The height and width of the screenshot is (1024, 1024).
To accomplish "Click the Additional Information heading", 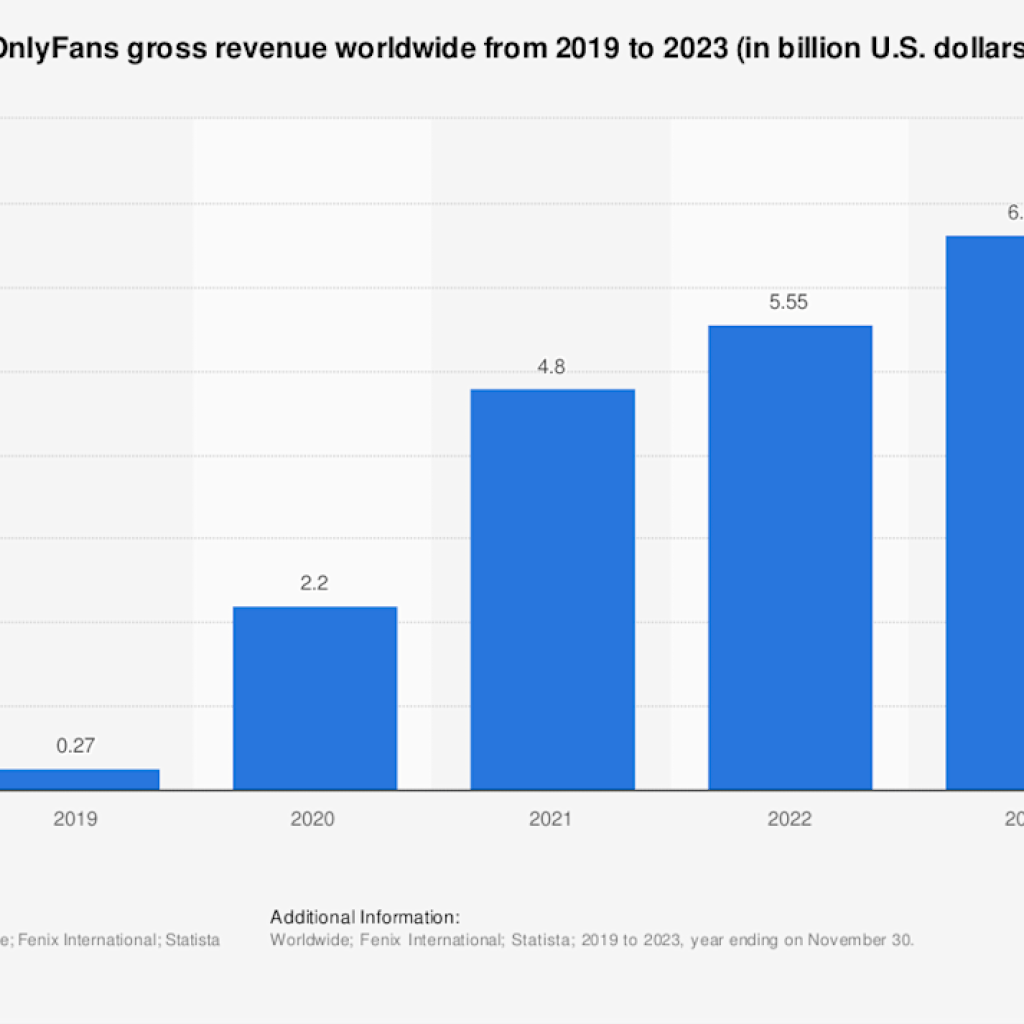I will [365, 917].
